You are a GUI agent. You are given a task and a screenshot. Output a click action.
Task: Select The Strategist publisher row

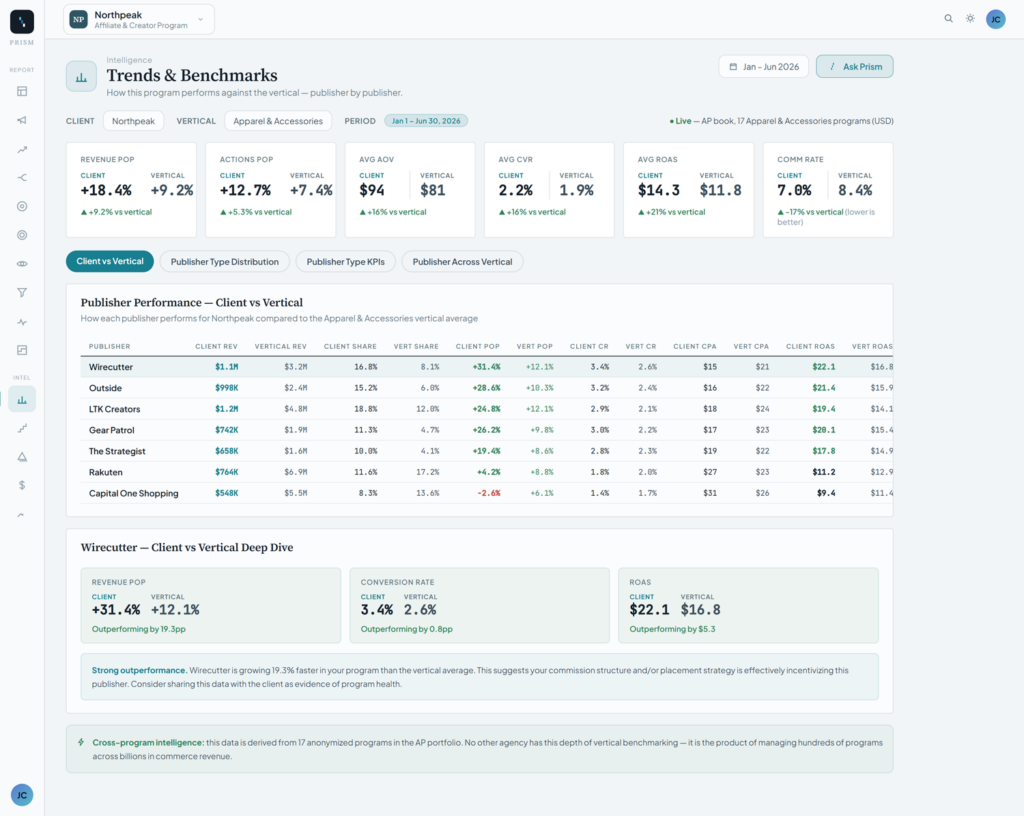487,451
